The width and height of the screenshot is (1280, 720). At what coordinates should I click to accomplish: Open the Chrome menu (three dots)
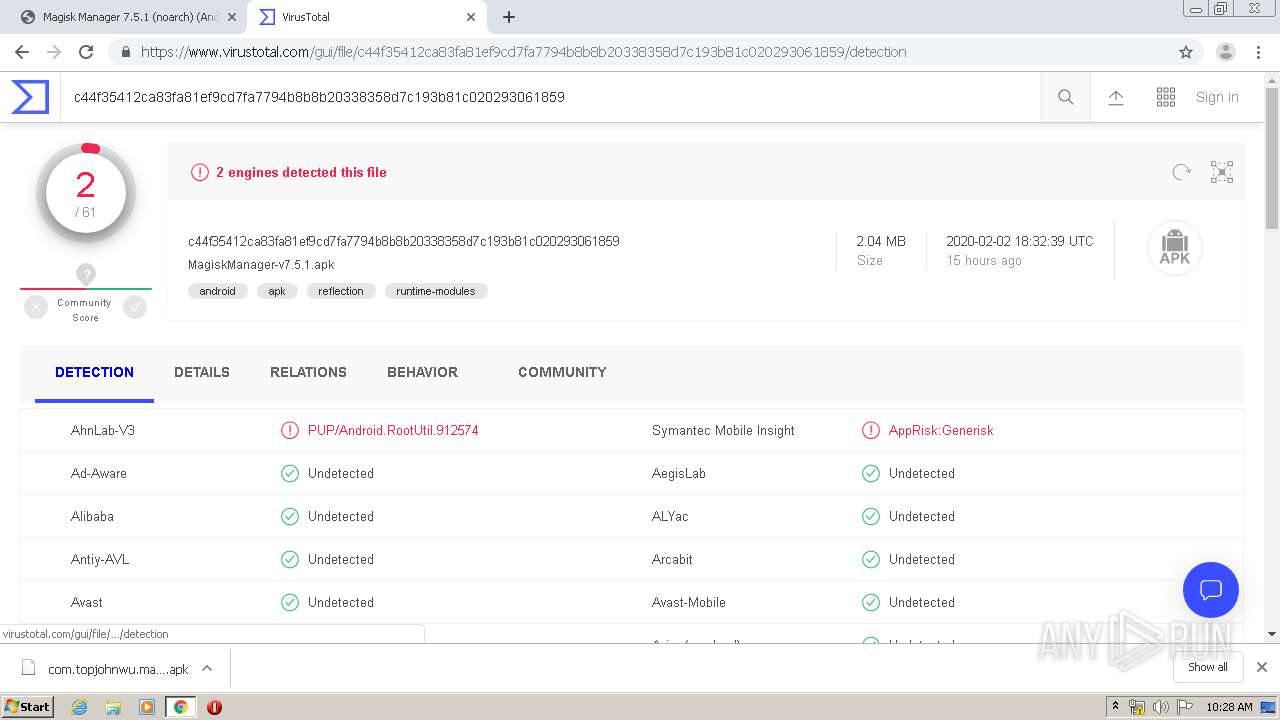1258,52
